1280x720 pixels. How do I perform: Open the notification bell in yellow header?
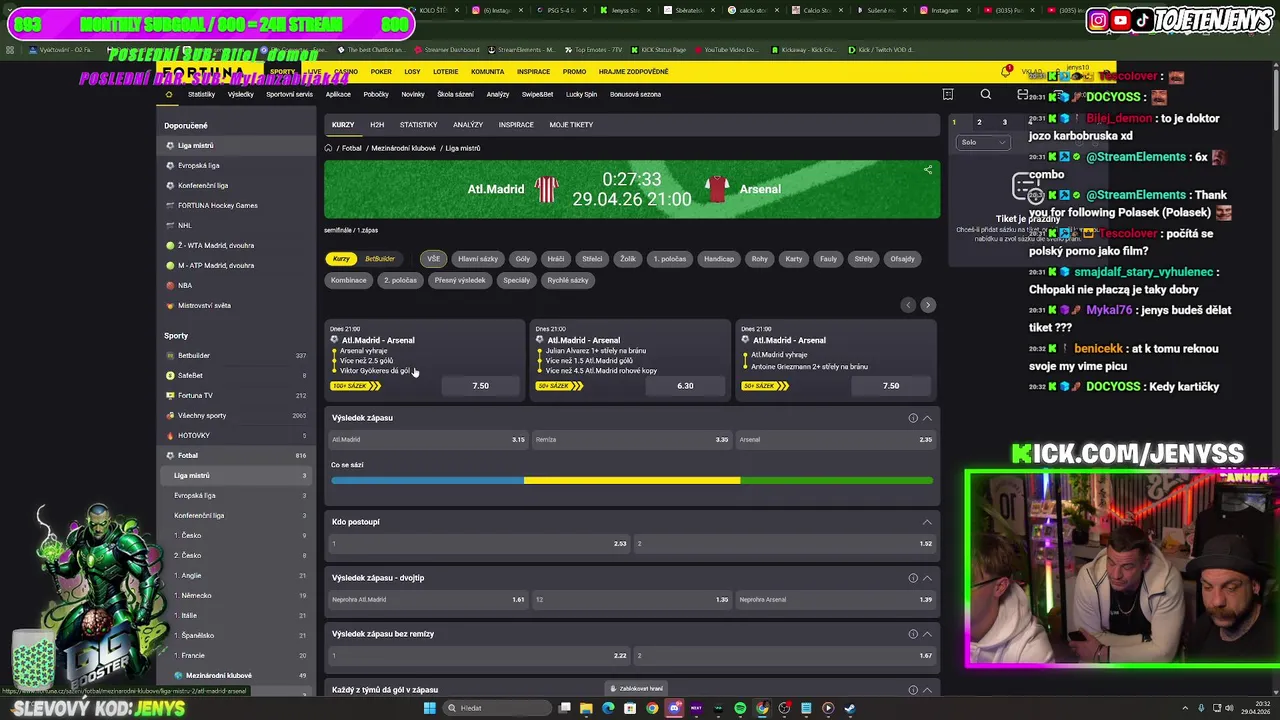coord(1006,72)
